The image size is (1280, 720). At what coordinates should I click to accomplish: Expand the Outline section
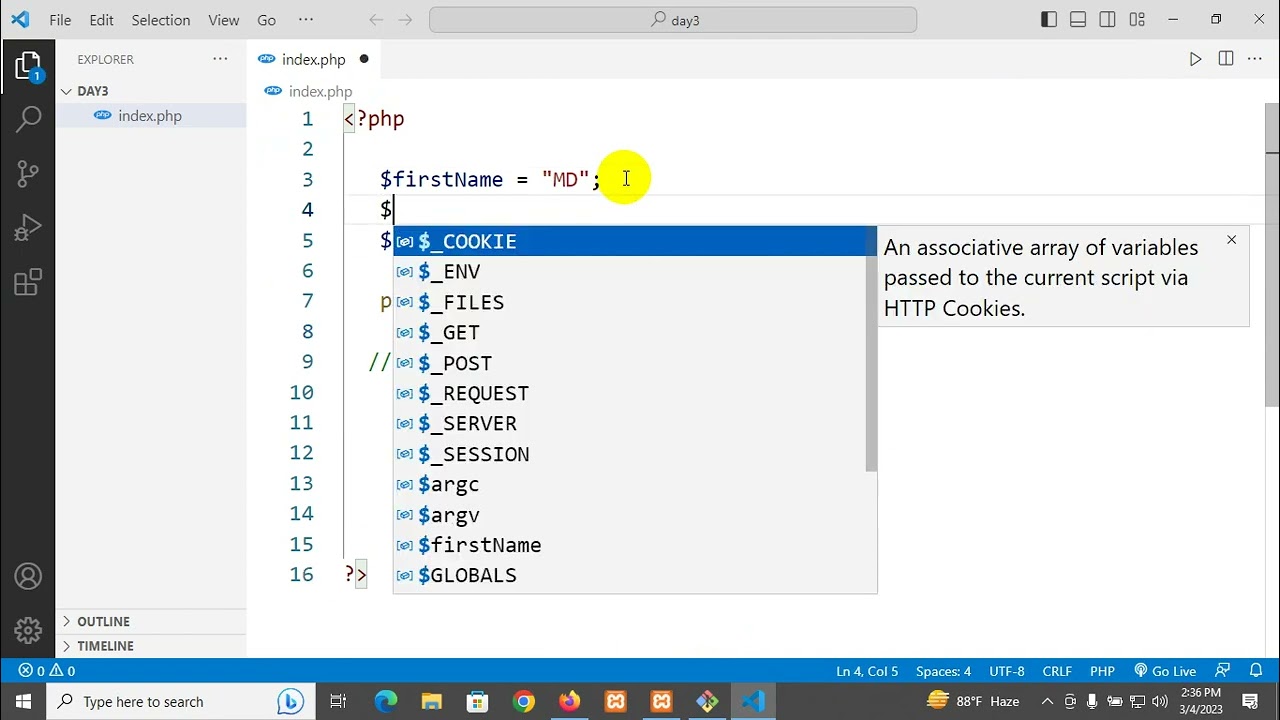point(150,621)
